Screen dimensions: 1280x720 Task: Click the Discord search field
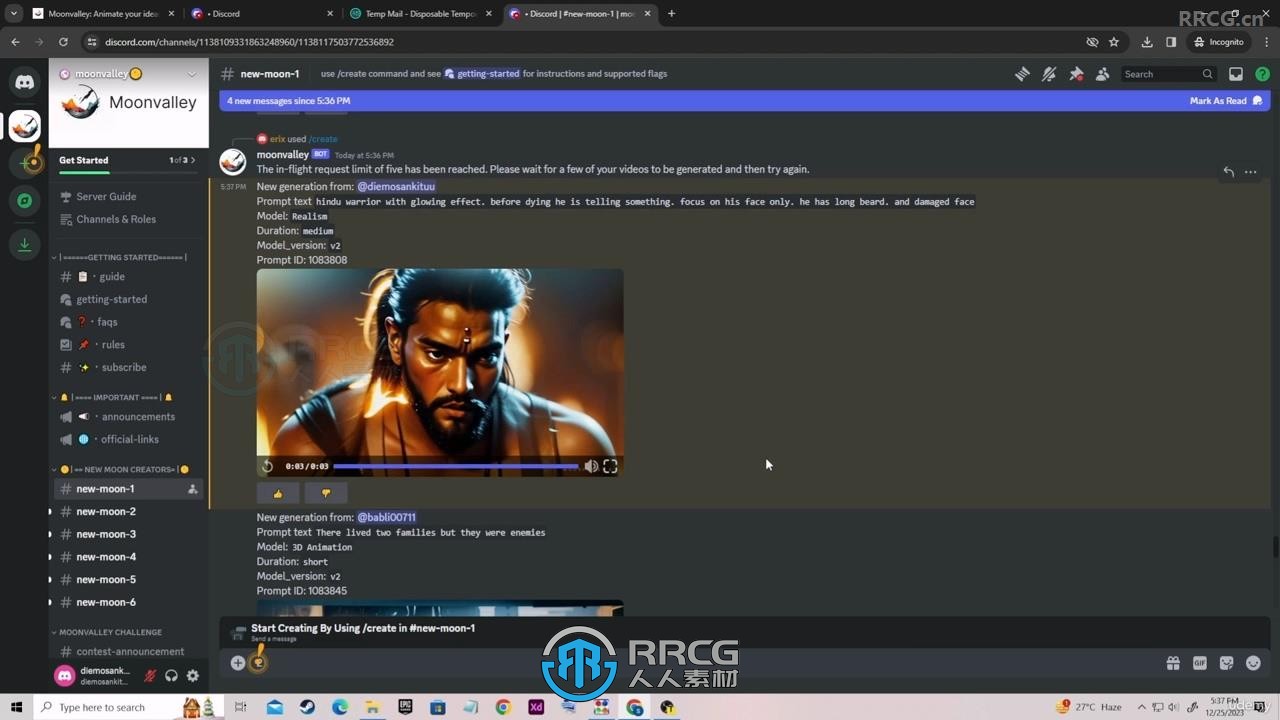tap(1168, 74)
